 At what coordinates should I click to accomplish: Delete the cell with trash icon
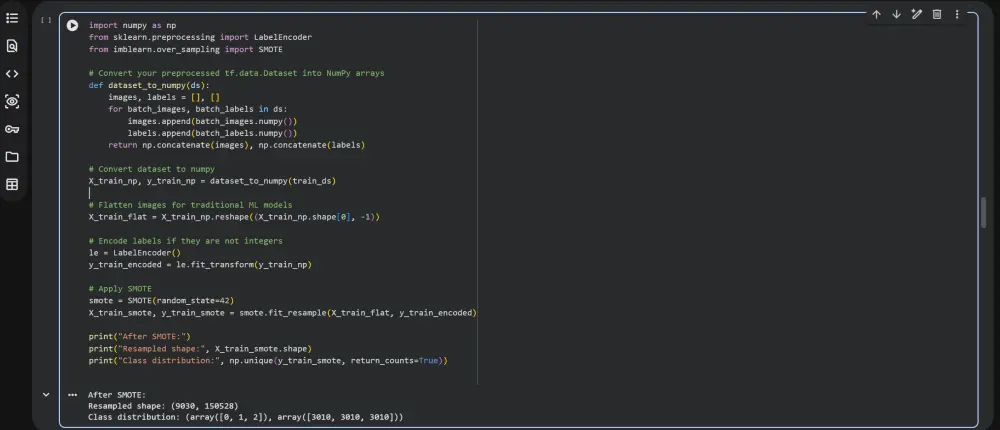coord(937,14)
